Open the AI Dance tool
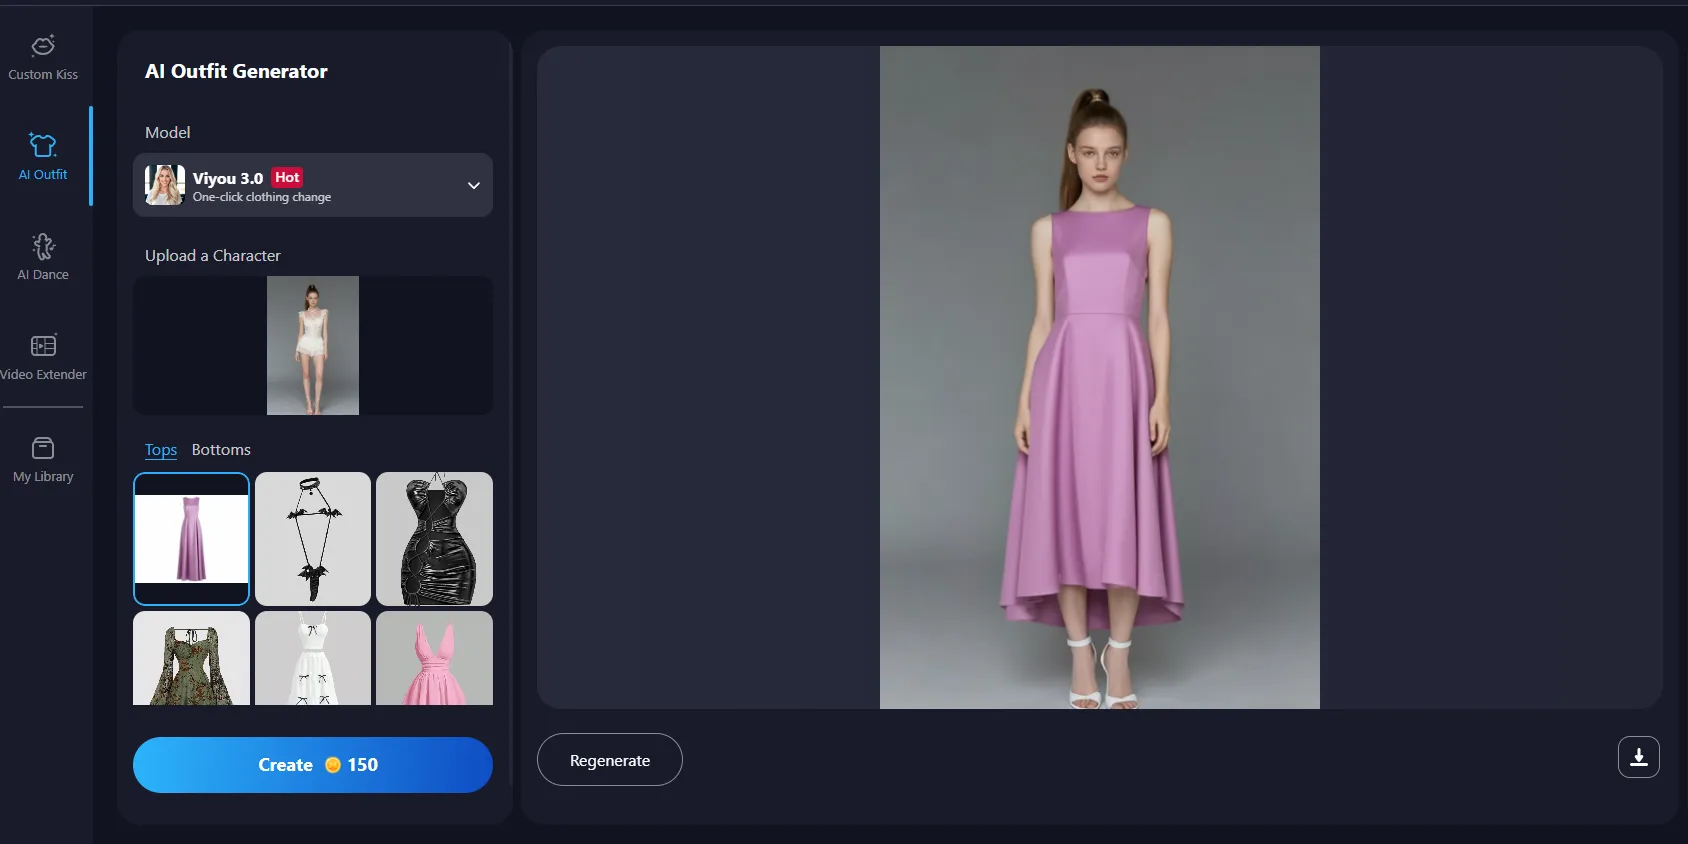This screenshot has width=1688, height=844. click(43, 257)
